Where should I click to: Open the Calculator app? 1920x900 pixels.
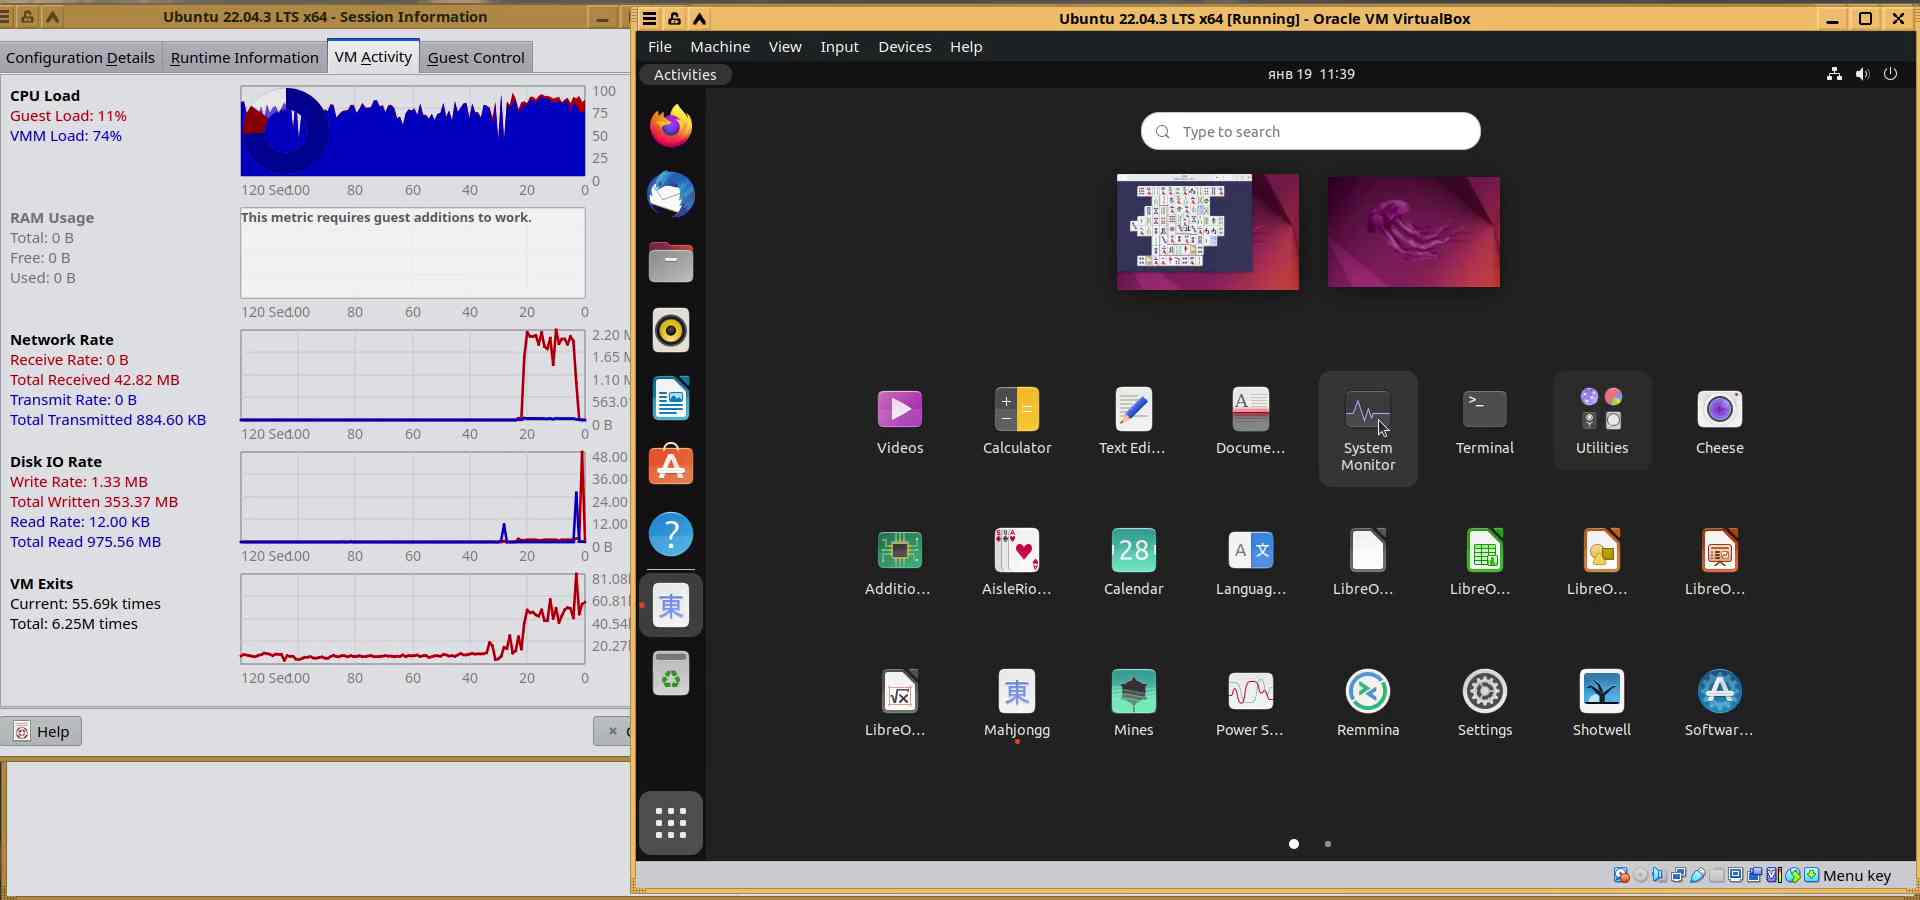[1017, 421]
